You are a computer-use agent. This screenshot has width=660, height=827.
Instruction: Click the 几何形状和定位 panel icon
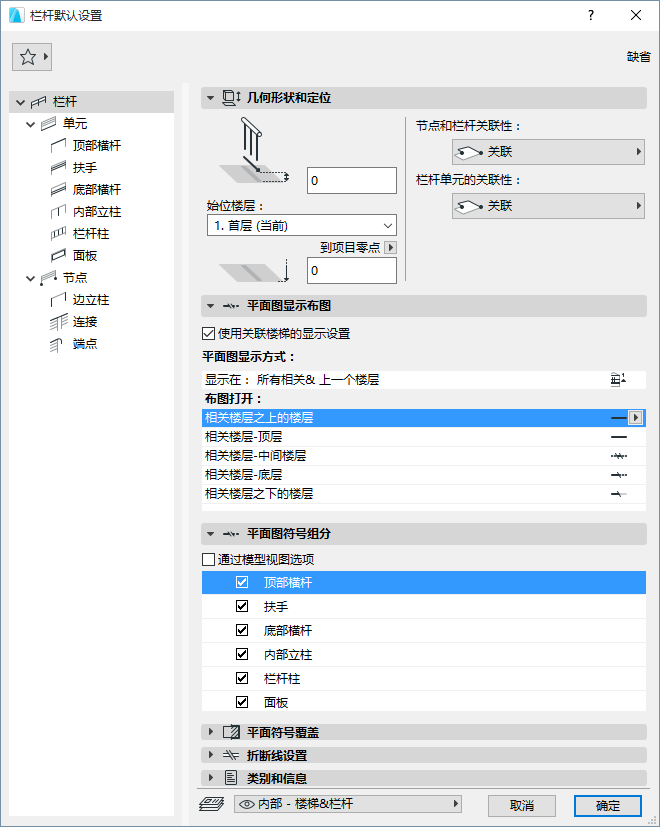(x=231, y=98)
